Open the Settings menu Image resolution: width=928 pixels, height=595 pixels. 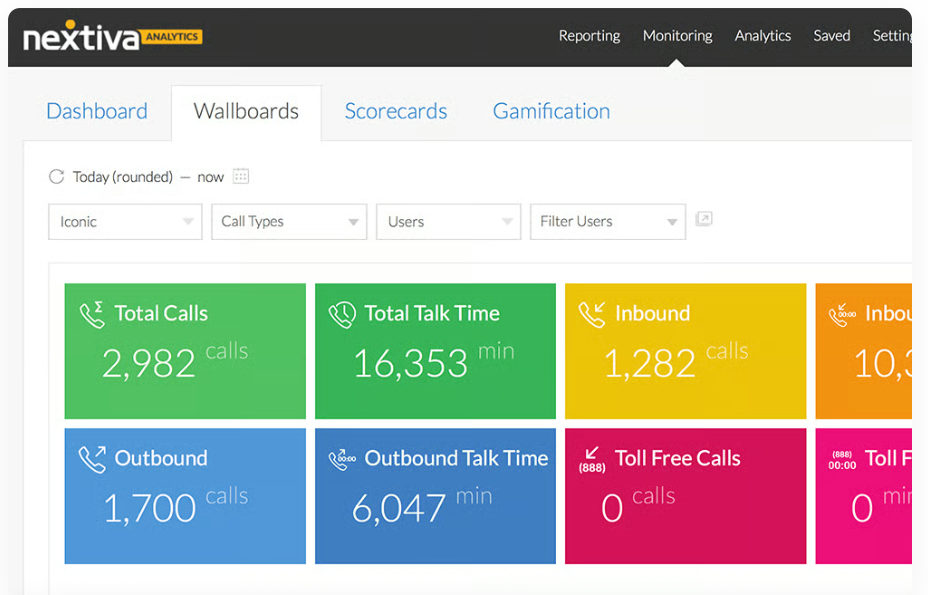(x=892, y=36)
